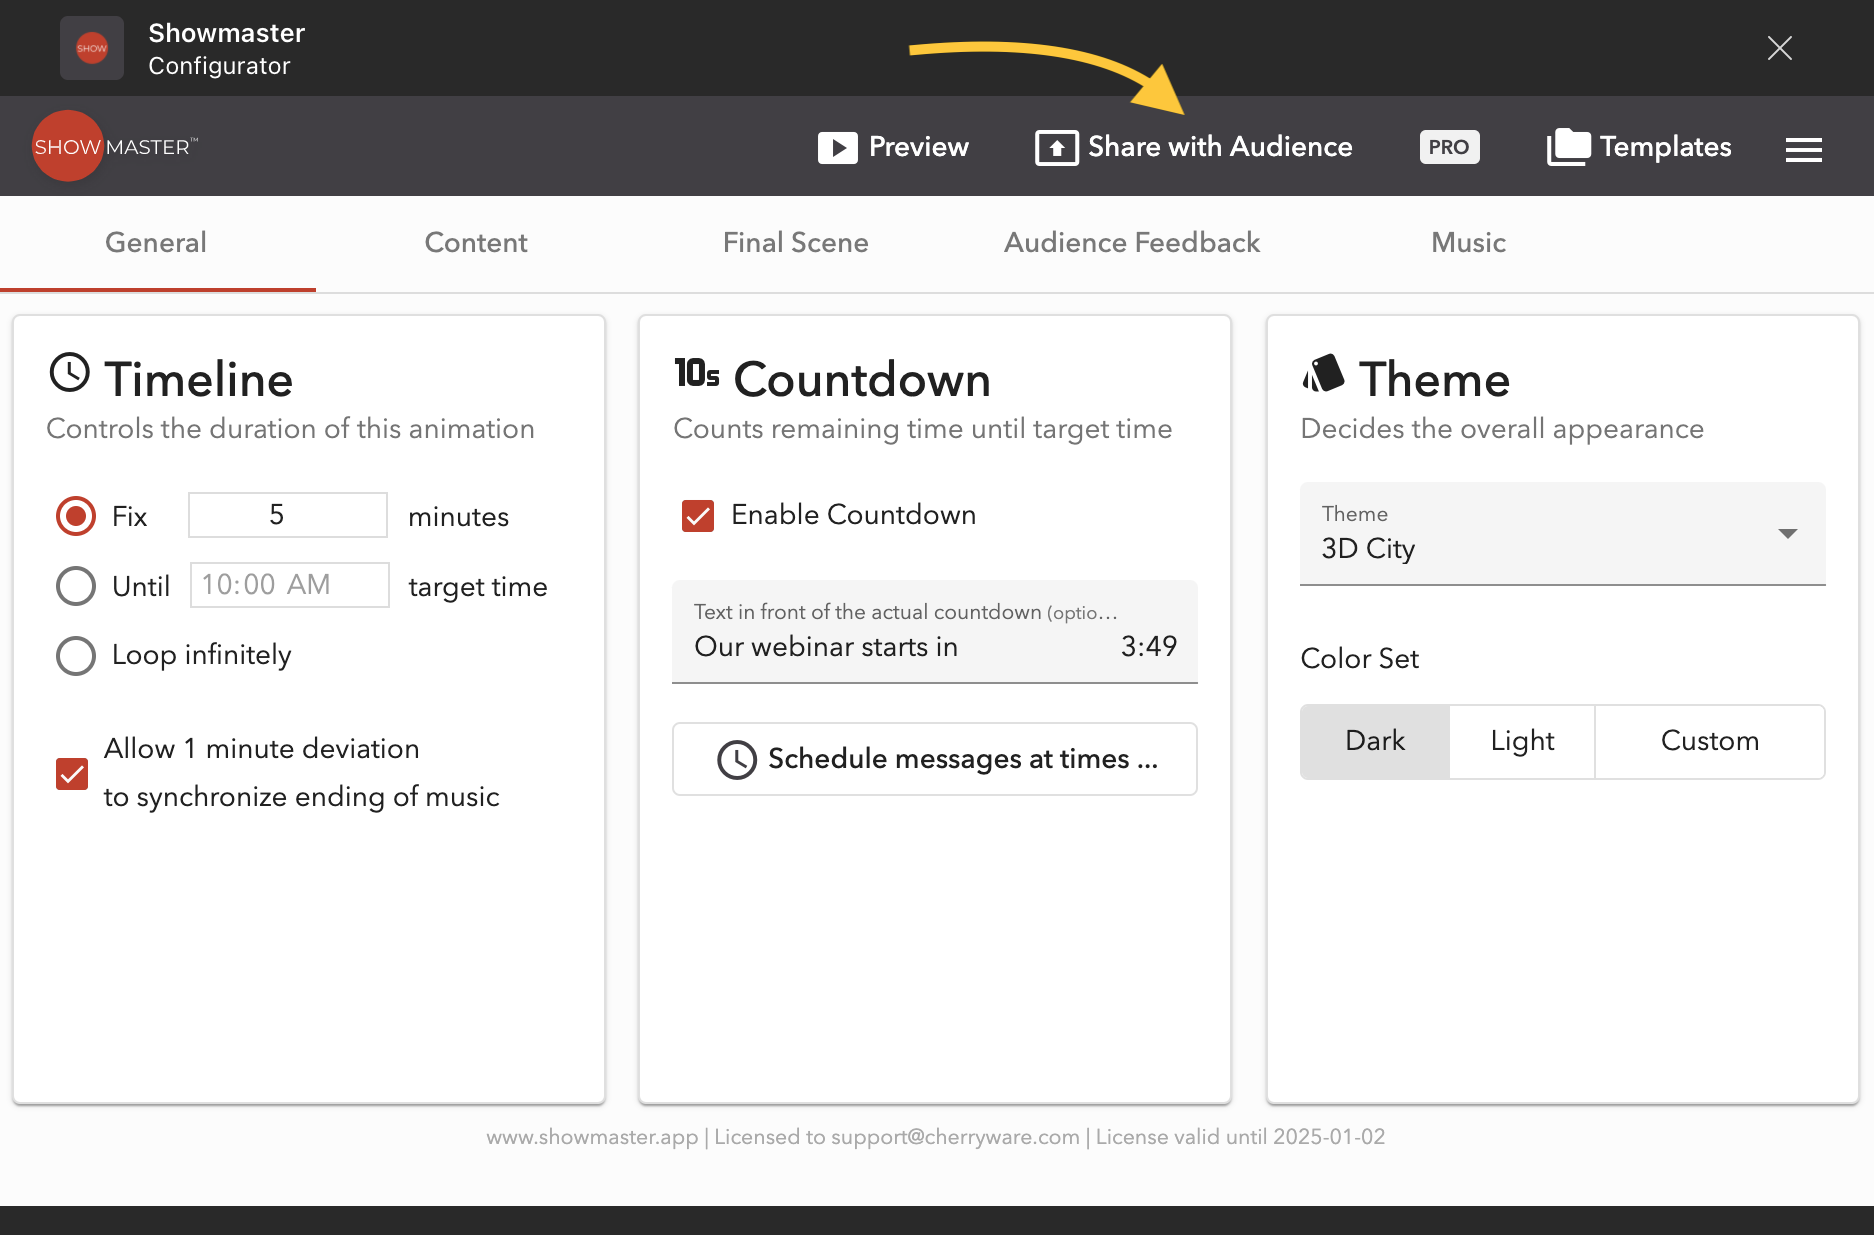Uncheck Allow 1 minute deviation checkbox
Viewport: 1874px width, 1235px height.
(x=72, y=774)
